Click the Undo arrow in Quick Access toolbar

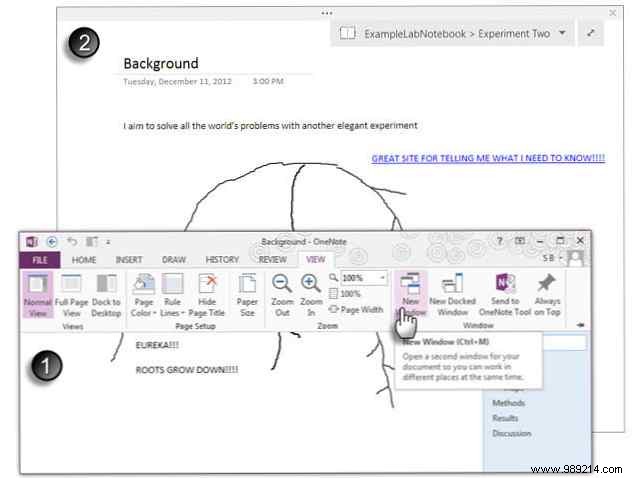[x=72, y=242]
